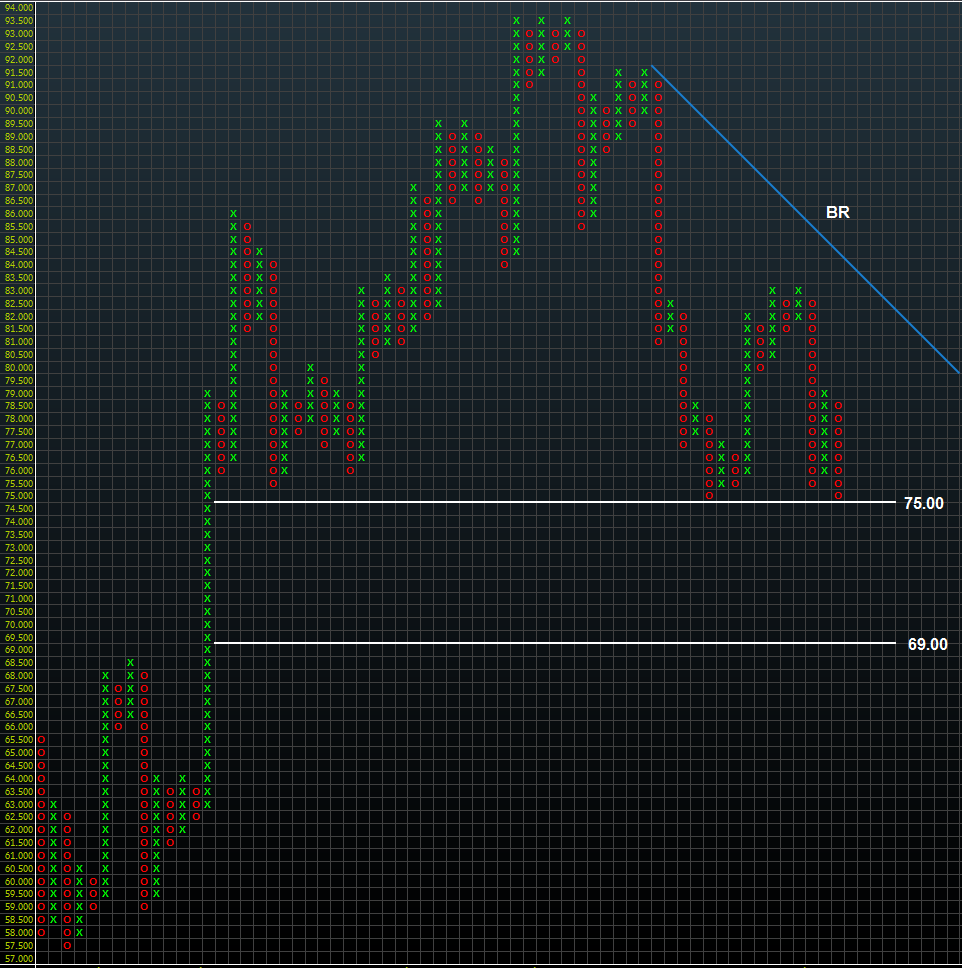
Task: Click the 77.500 price axis label
Action: pyautogui.click(x=18, y=432)
